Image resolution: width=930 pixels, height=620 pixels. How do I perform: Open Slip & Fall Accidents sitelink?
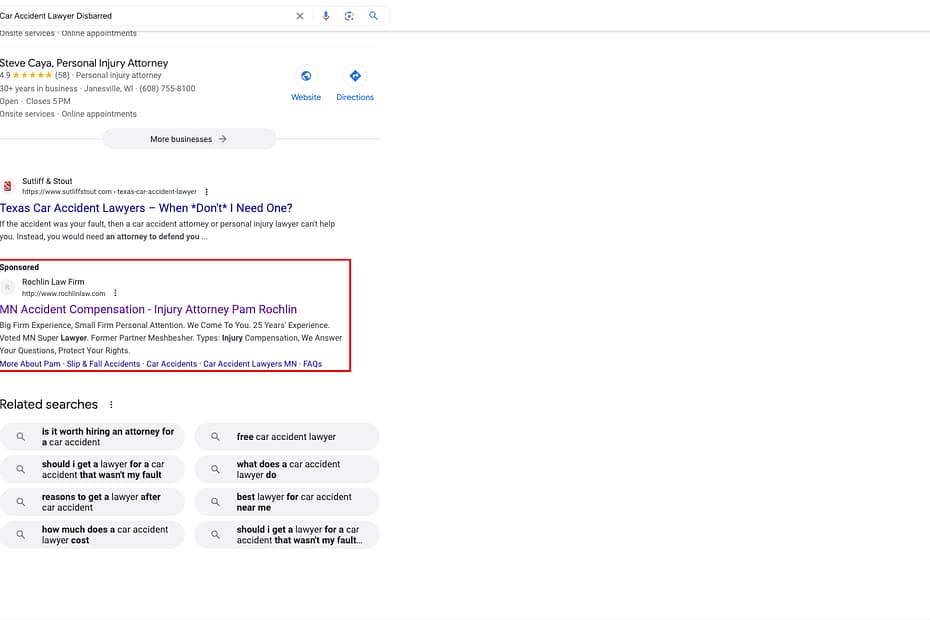[103, 364]
